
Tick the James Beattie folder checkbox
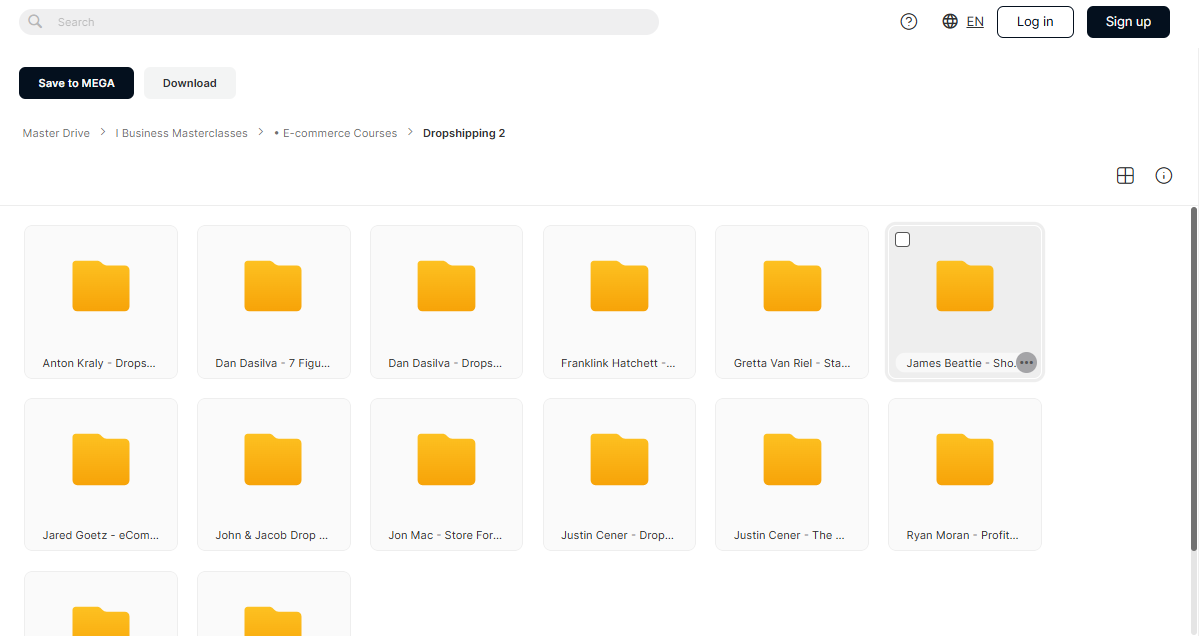point(902,239)
